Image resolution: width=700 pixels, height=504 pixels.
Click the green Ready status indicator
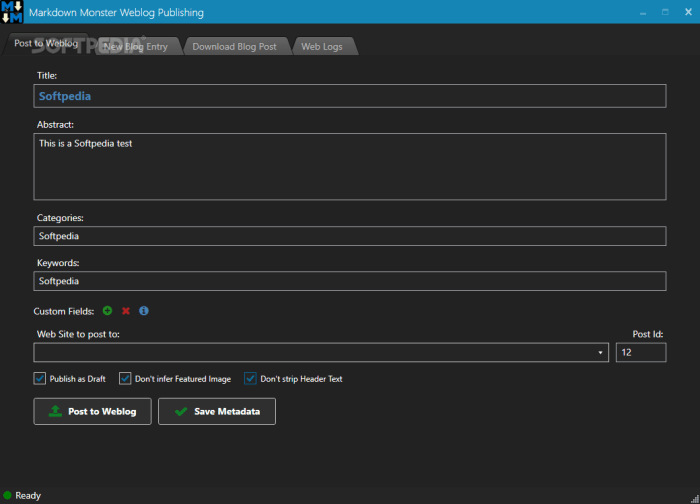coord(8,495)
